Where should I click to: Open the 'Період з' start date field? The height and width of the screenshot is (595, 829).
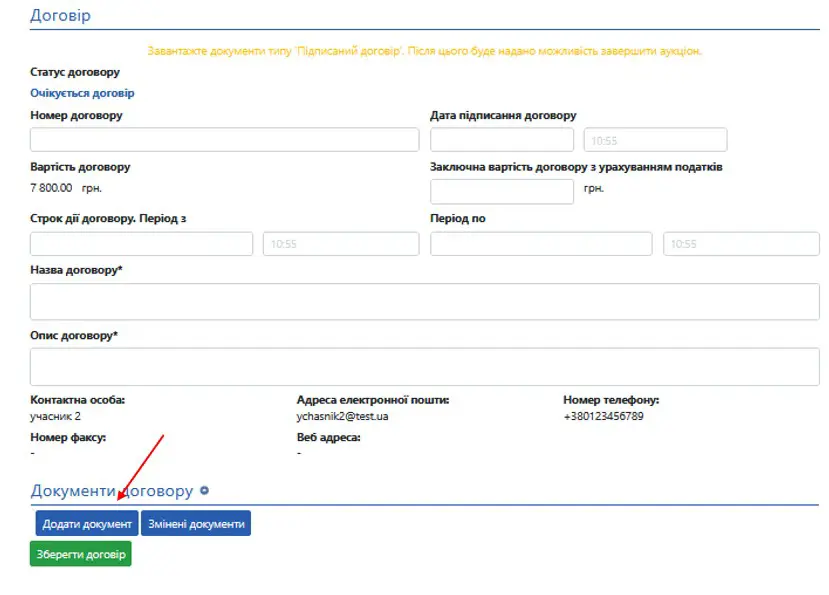click(141, 244)
